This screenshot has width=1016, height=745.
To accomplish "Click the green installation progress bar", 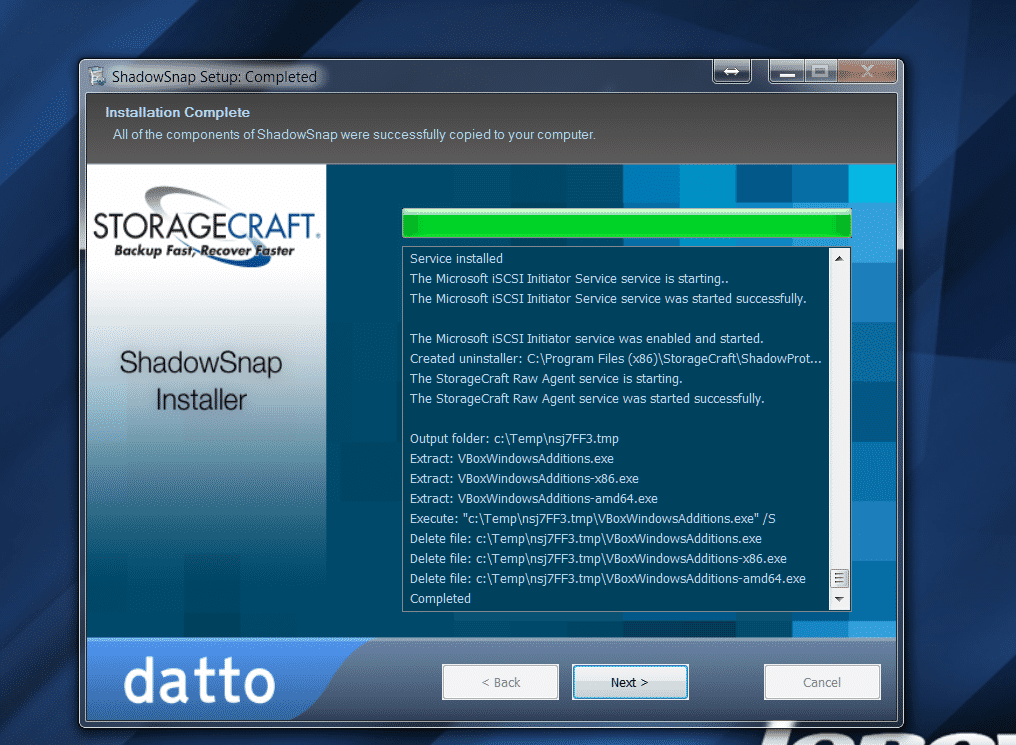I will click(626, 222).
